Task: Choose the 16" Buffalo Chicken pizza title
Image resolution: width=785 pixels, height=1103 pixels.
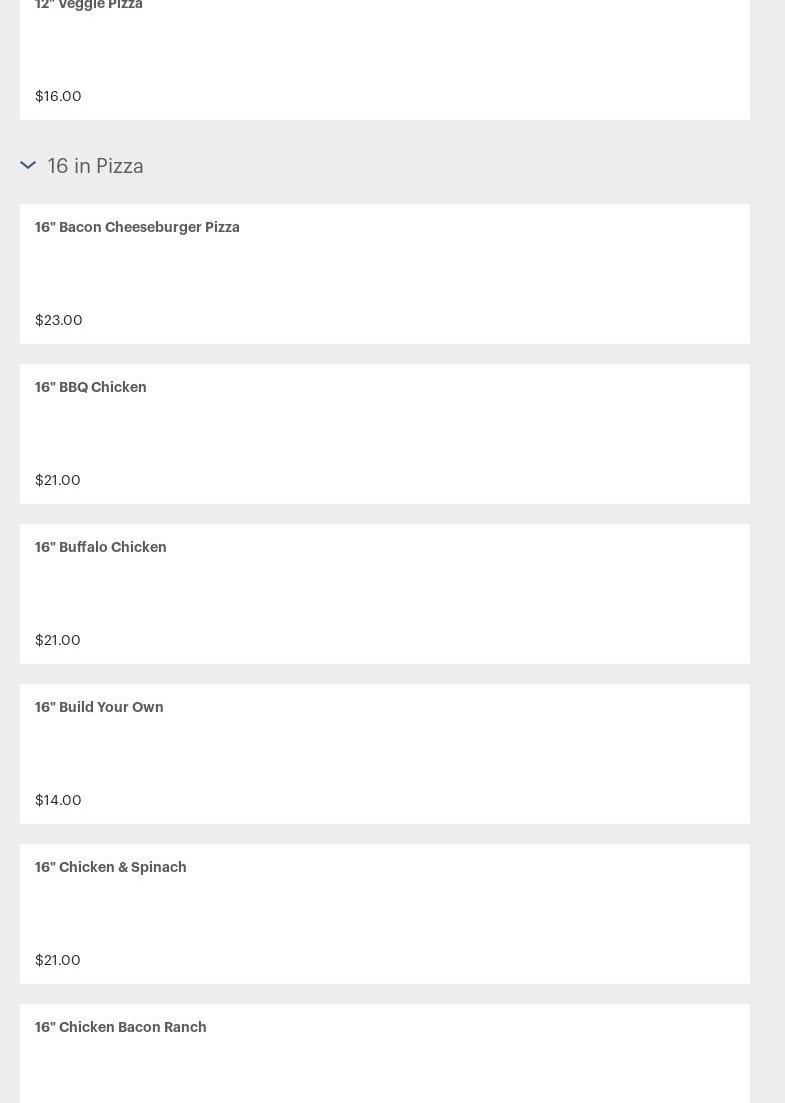Action: 101,547
